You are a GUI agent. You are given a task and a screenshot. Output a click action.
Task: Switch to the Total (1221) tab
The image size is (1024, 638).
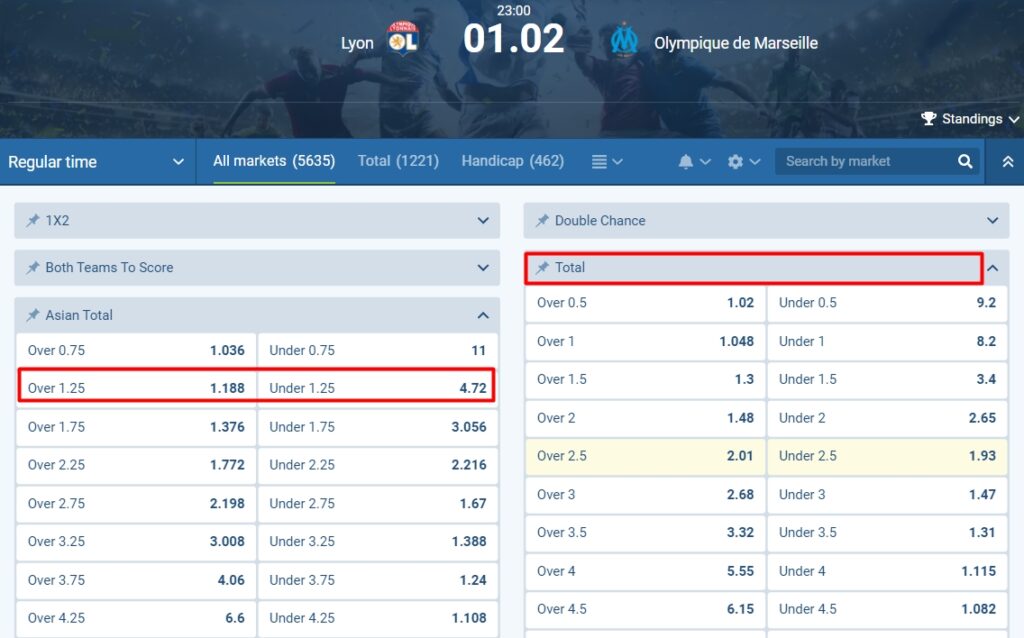(398, 160)
